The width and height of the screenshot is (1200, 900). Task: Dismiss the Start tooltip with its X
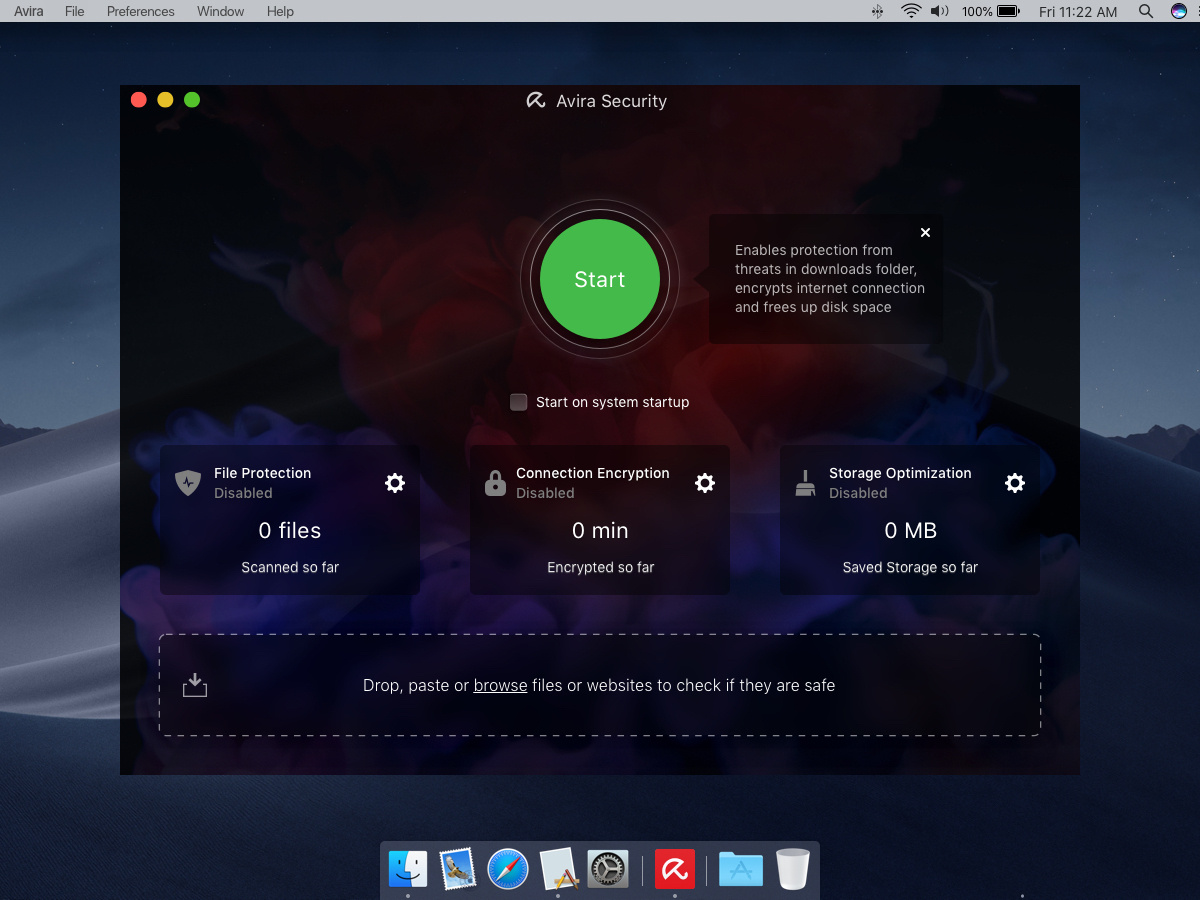[925, 232]
